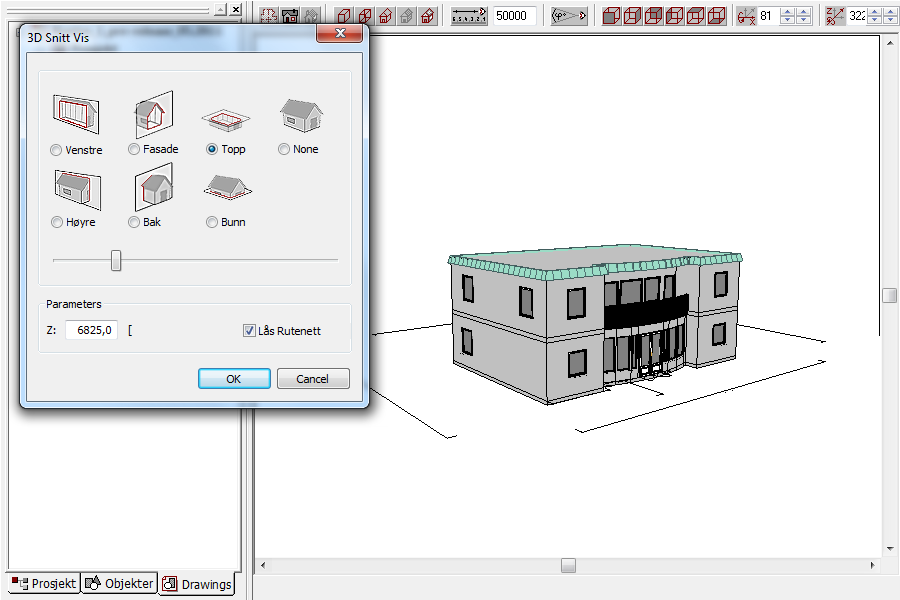
Task: Click the scroll-left arrow of 3D view
Action: 263,566
